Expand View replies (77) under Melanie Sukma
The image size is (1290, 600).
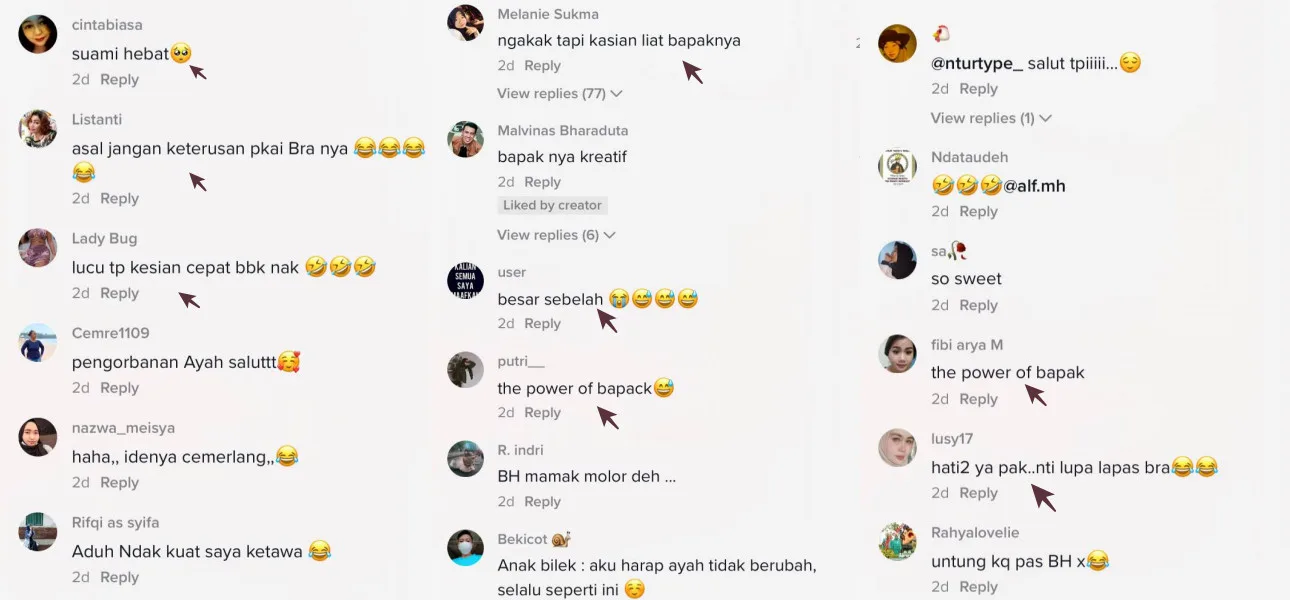tap(560, 93)
